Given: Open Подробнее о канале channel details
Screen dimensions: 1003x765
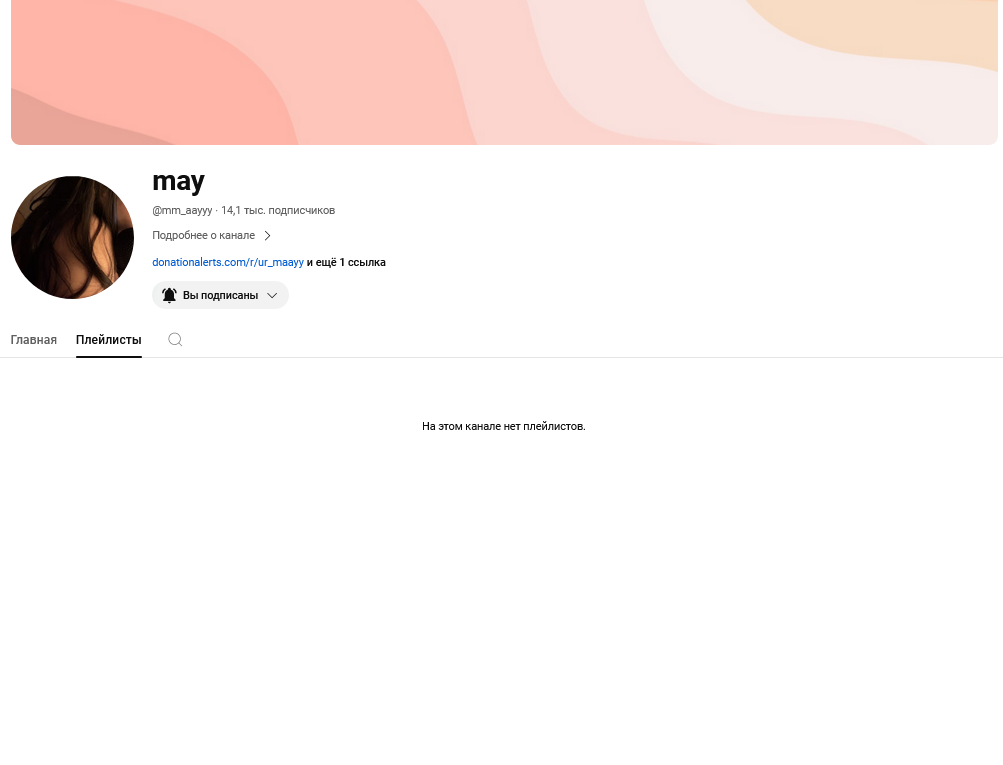Looking at the screenshot, I should pyautogui.click(x=203, y=235).
